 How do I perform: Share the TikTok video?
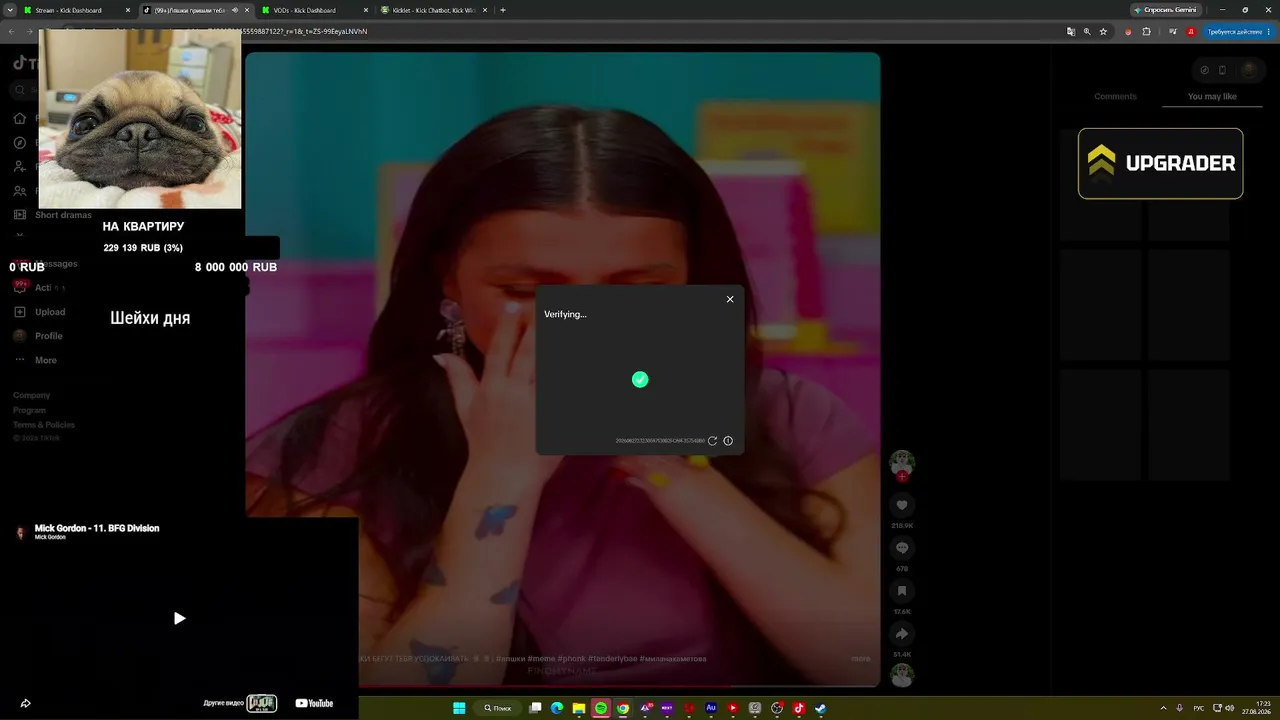[x=902, y=634]
